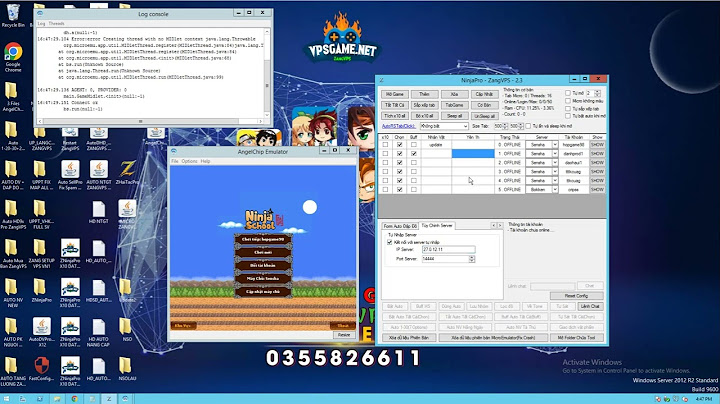Uncheck Buff box in row 1 OFFLINE
The width and height of the screenshot is (720, 404).
[414, 153]
